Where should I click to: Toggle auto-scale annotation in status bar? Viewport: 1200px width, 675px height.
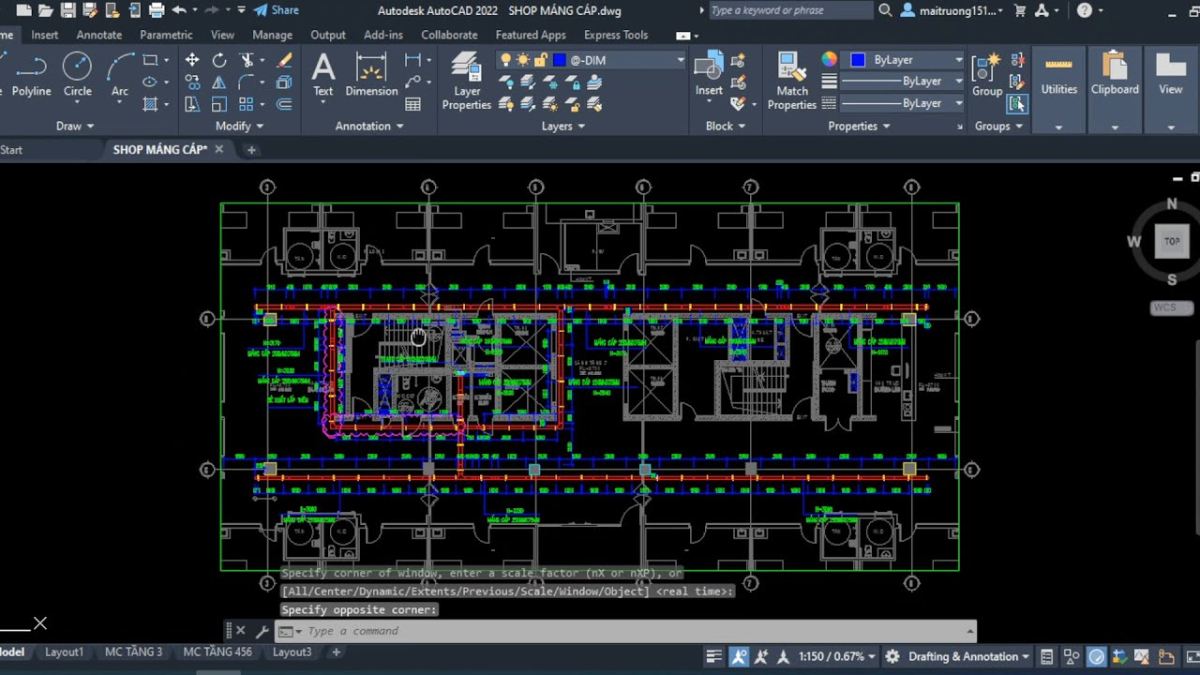(761, 656)
